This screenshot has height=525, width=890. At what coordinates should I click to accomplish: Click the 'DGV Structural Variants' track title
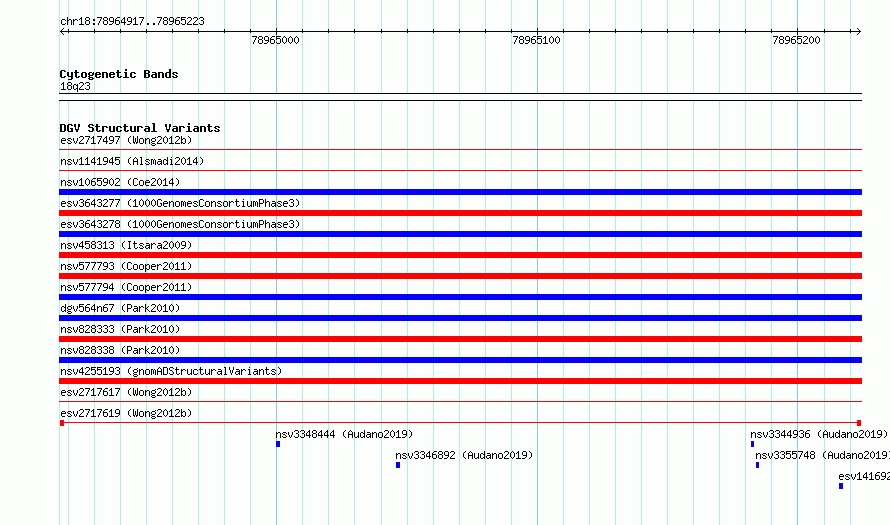(140, 128)
